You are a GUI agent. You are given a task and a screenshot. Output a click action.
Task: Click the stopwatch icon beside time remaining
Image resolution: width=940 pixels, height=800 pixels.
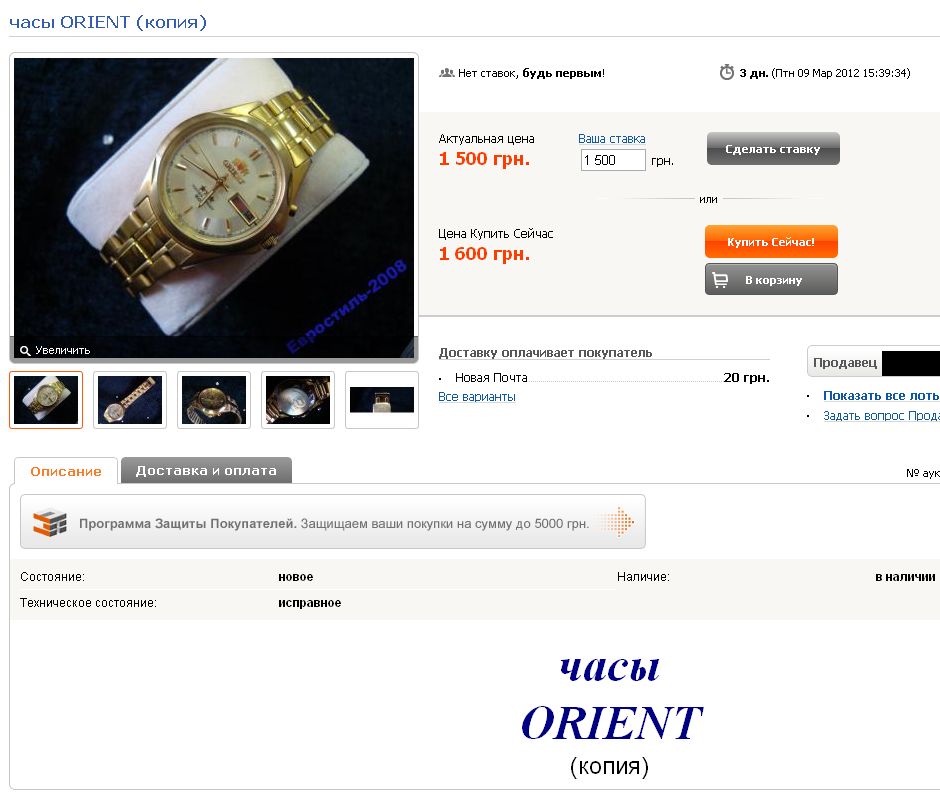point(727,73)
